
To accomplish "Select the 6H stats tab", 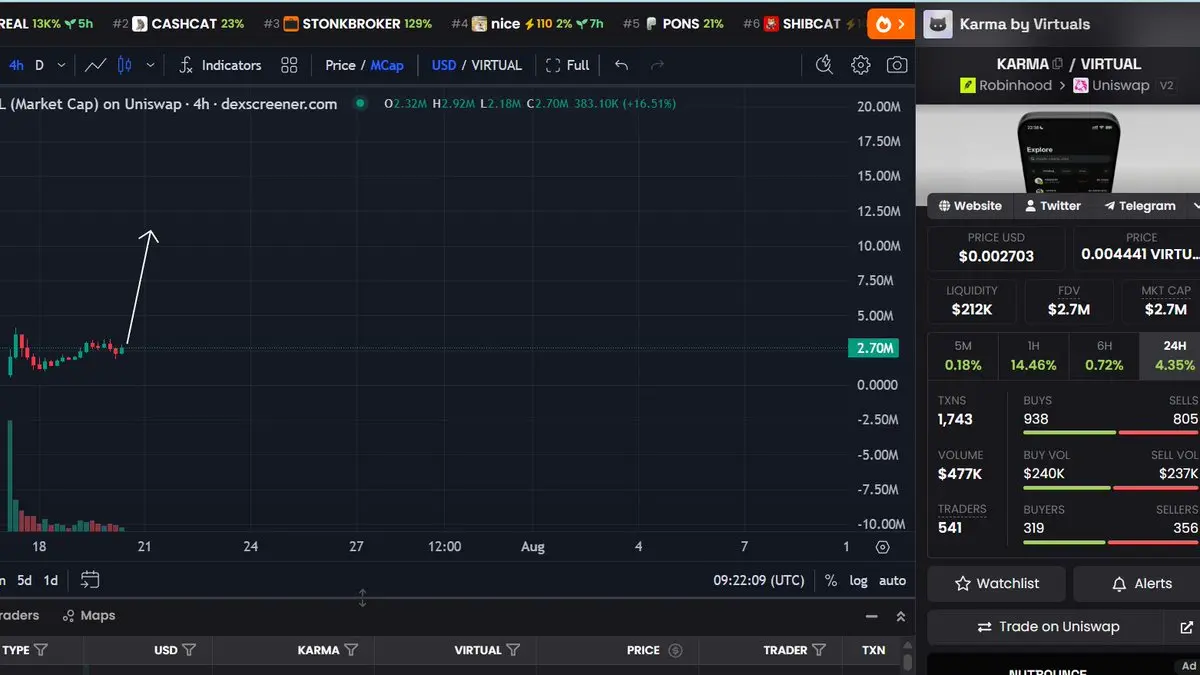I will tap(1104, 356).
